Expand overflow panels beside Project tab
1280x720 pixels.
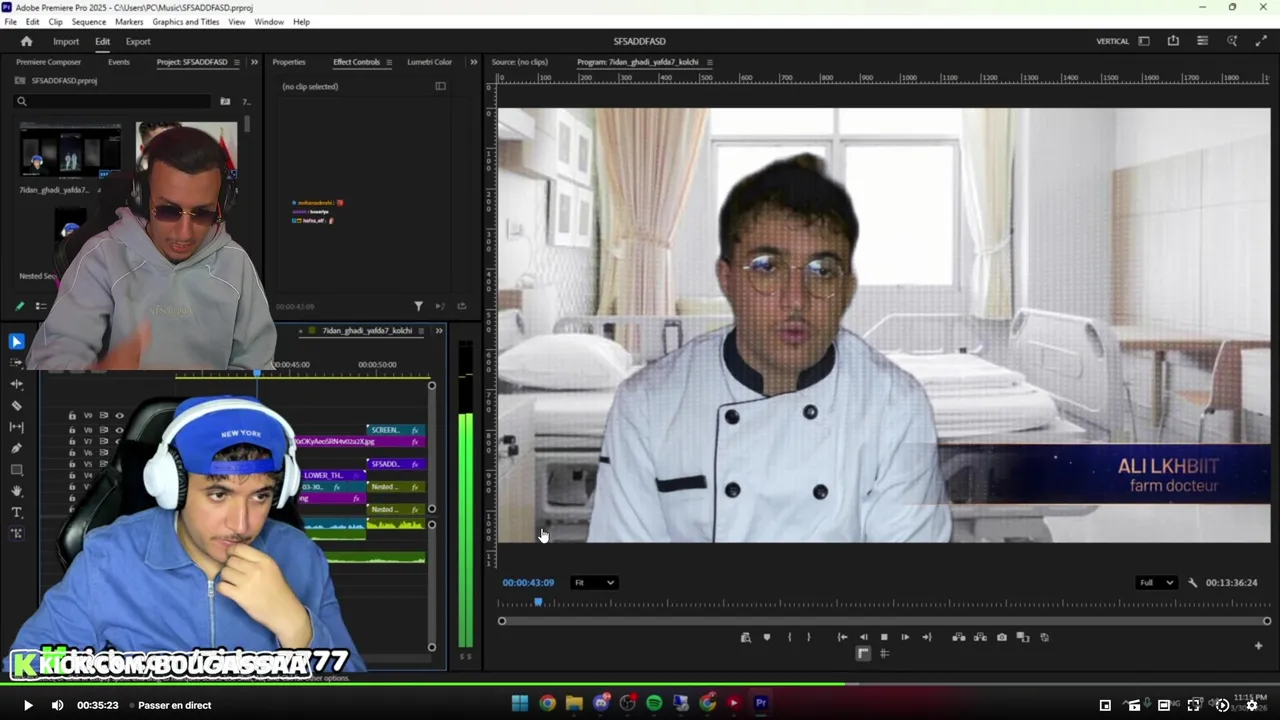tap(254, 62)
